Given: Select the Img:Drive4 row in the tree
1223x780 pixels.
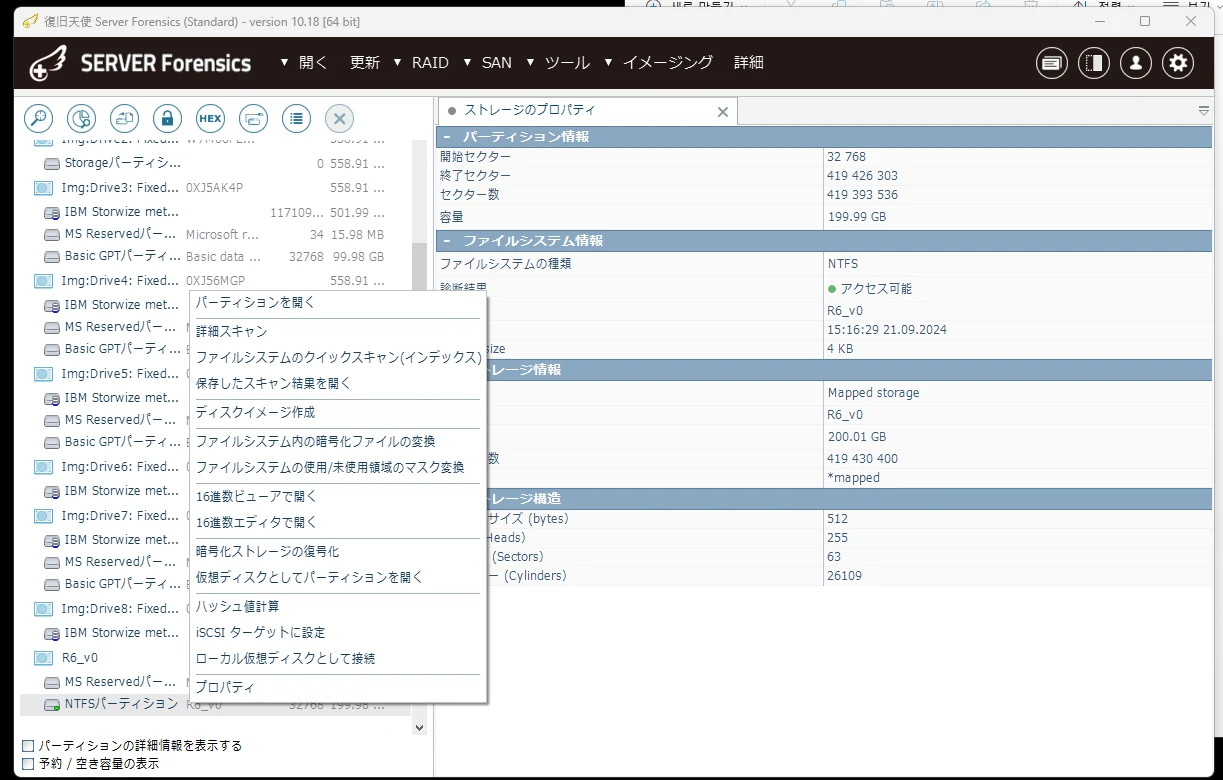Looking at the screenshot, I should tap(215, 281).
